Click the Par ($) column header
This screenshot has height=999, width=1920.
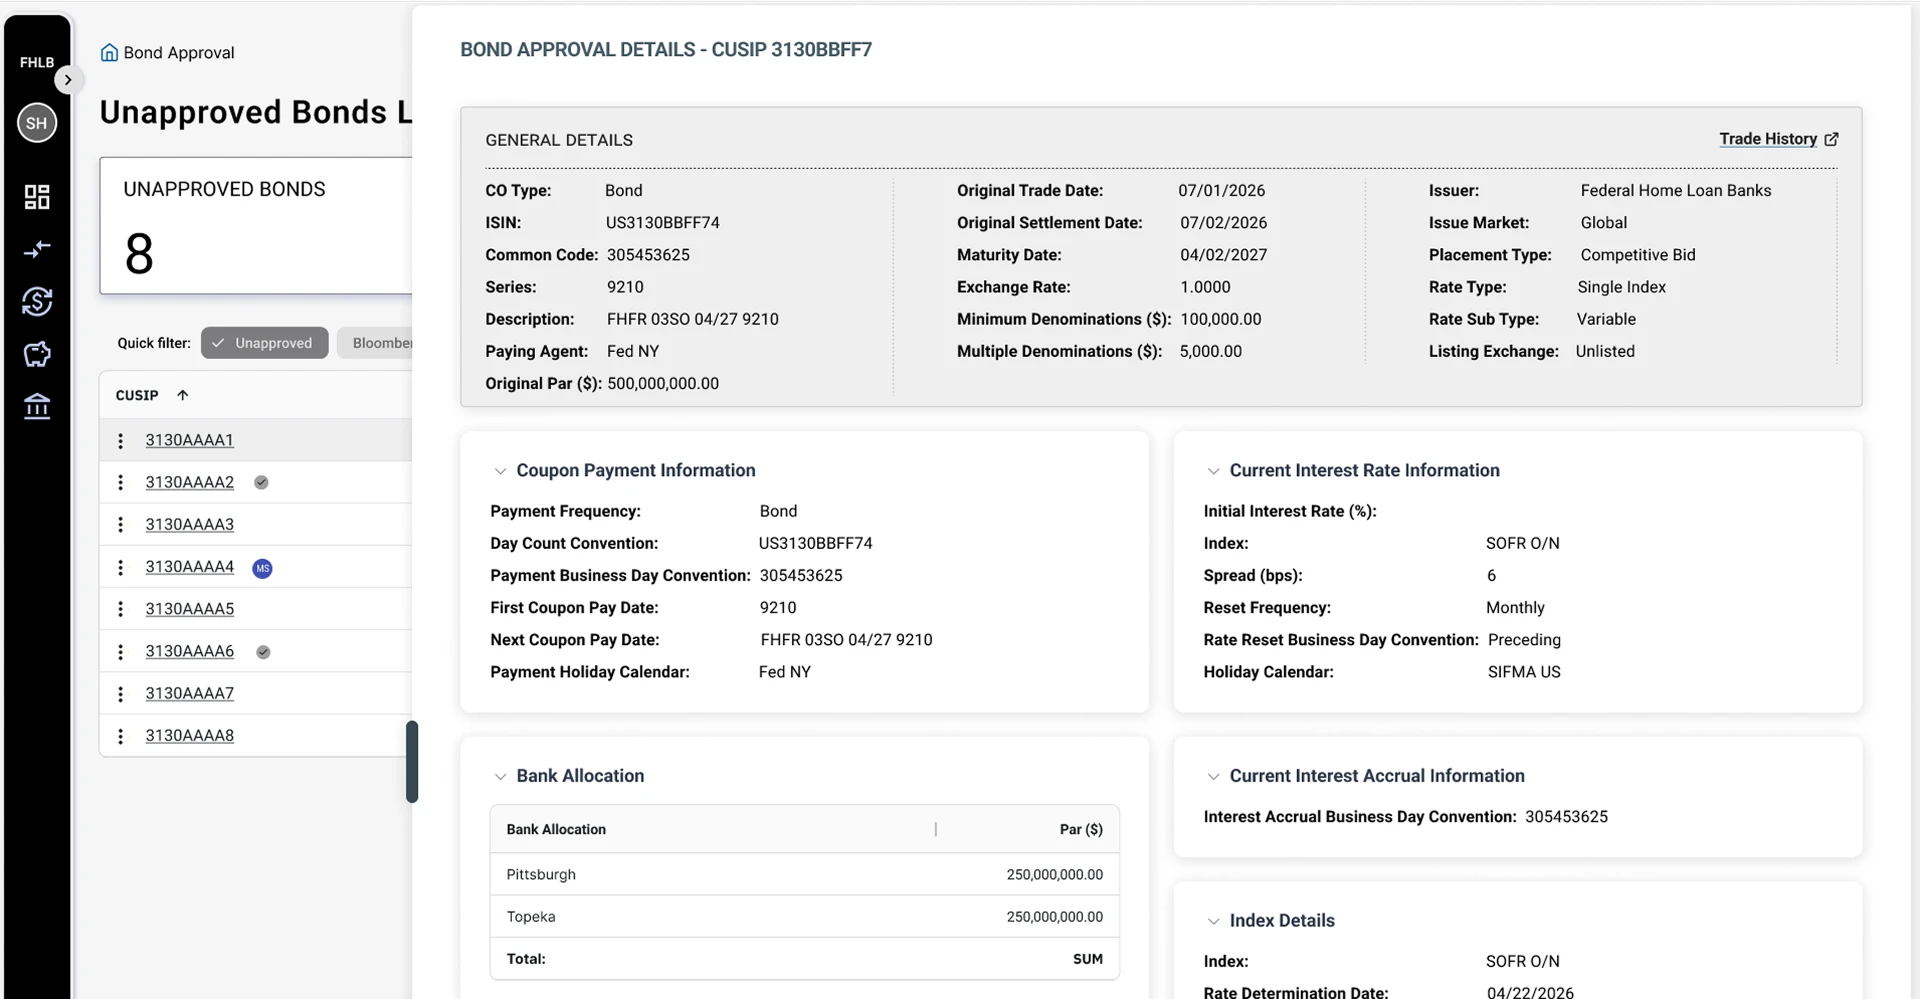[x=1081, y=829]
